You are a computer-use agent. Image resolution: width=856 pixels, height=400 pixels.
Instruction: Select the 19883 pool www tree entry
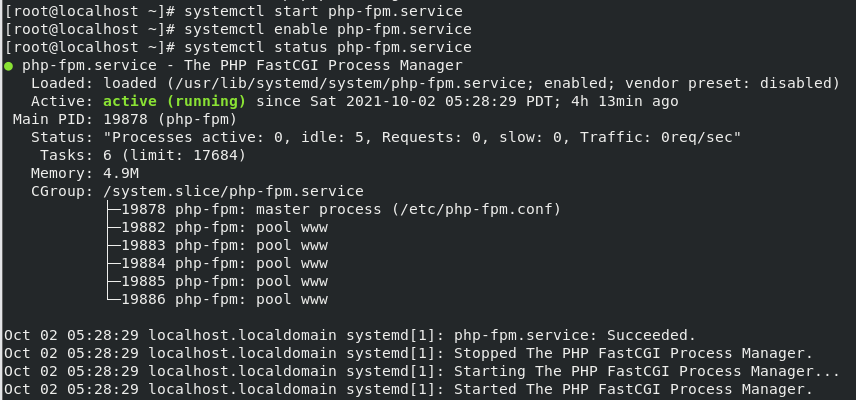[224, 246]
